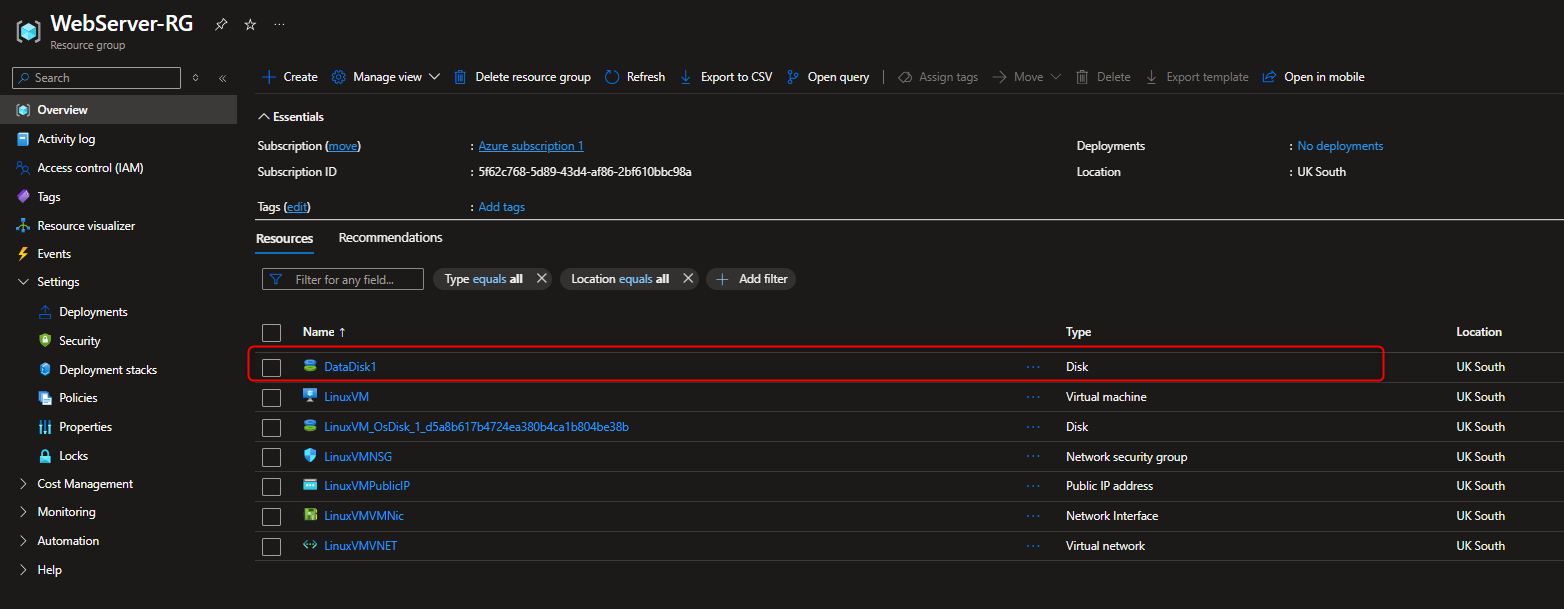Select the Export to CSV icon
The image size is (1564, 609).
[684, 76]
